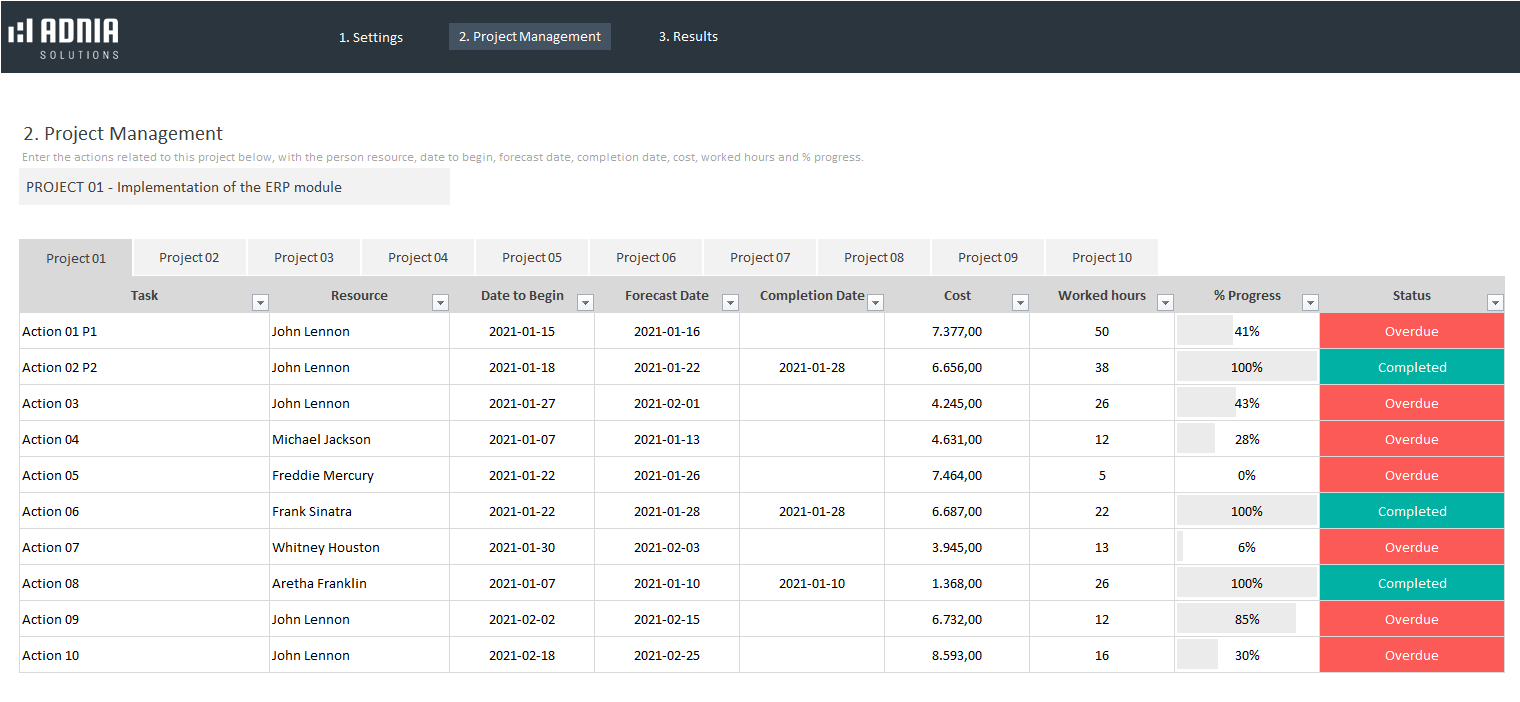
Task: Select the 2. Project Management nav button
Action: [529, 37]
